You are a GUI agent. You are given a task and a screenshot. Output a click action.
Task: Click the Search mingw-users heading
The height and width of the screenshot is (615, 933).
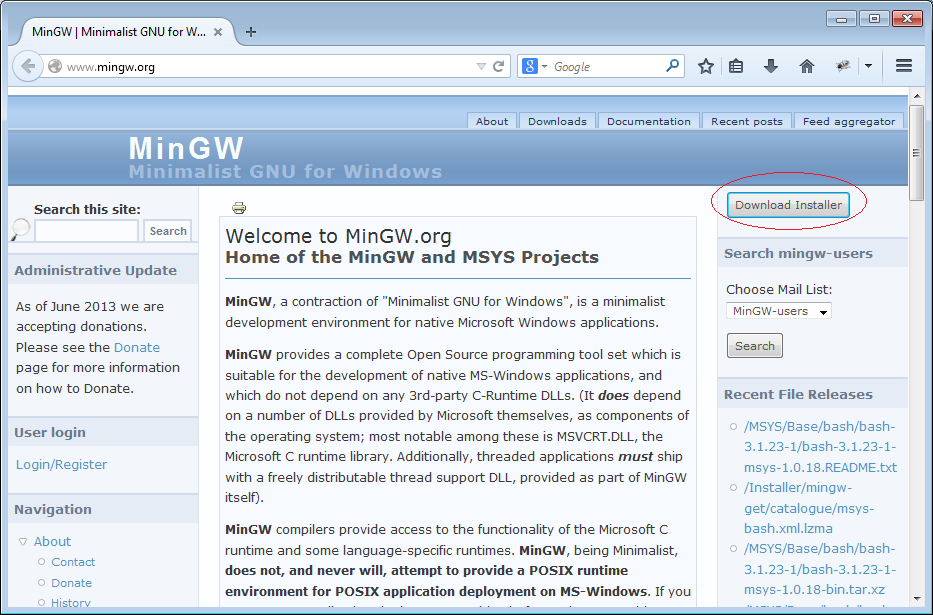pyautogui.click(x=798, y=253)
